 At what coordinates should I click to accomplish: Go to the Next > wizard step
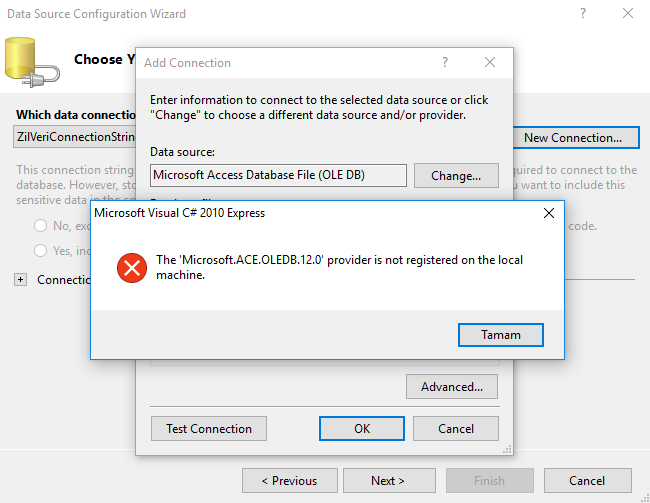click(x=389, y=481)
